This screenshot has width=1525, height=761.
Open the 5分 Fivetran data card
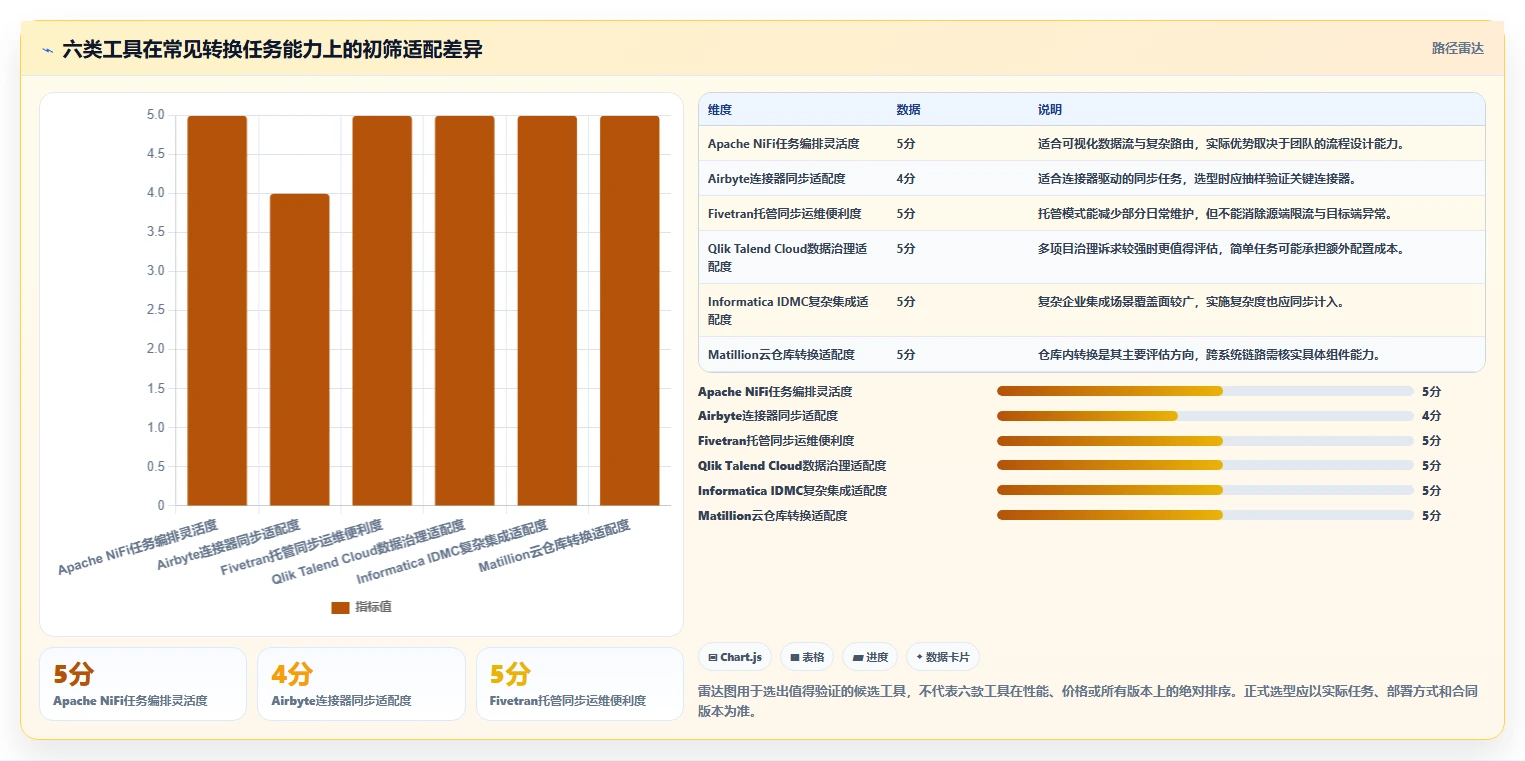[579, 684]
